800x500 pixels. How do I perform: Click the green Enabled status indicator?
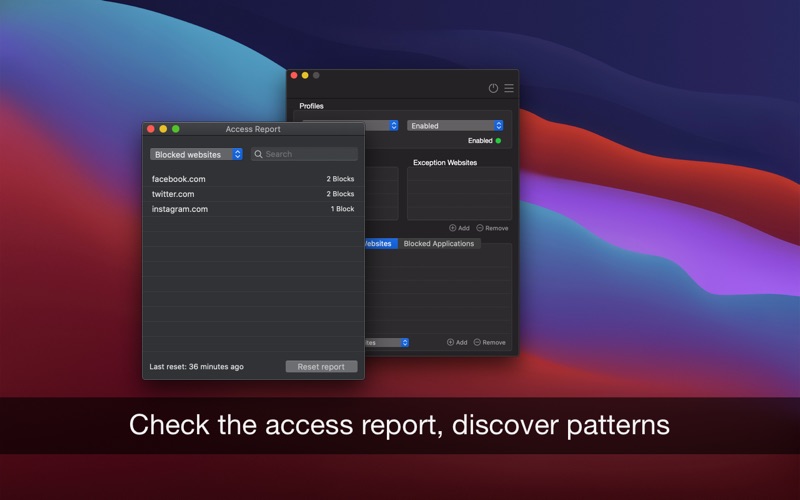498,141
